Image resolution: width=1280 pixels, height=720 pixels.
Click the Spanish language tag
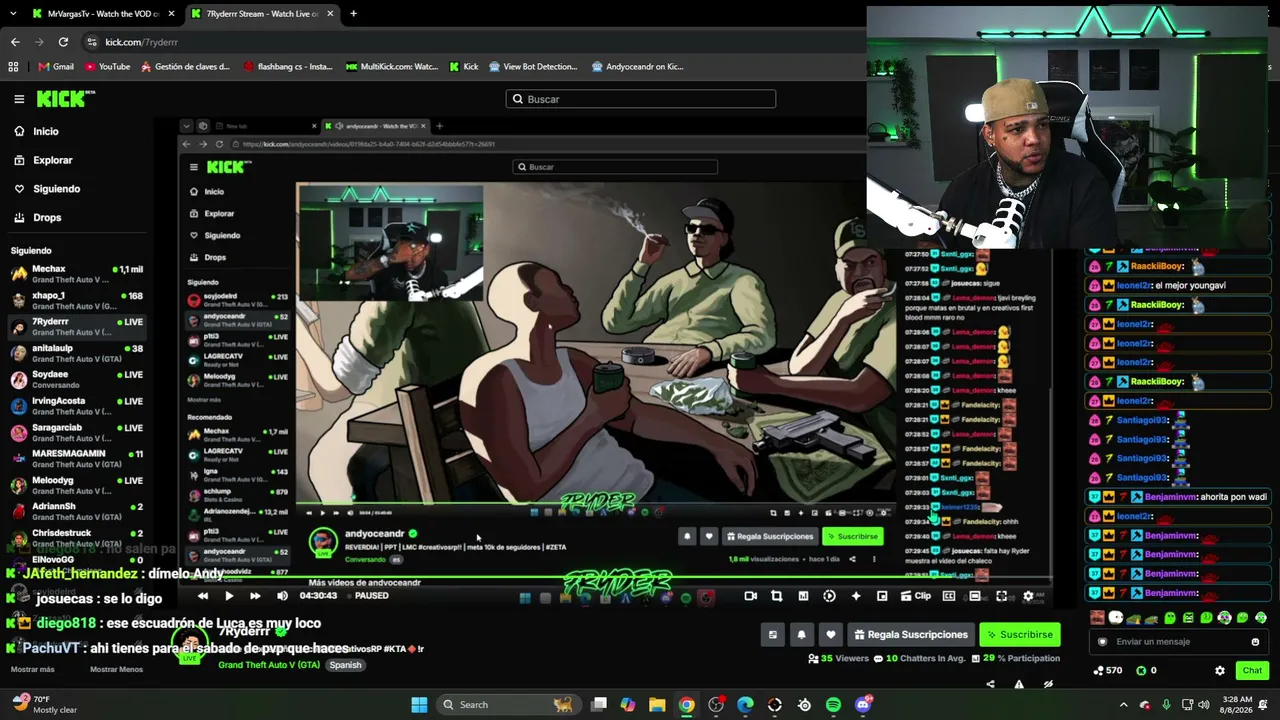(x=345, y=665)
